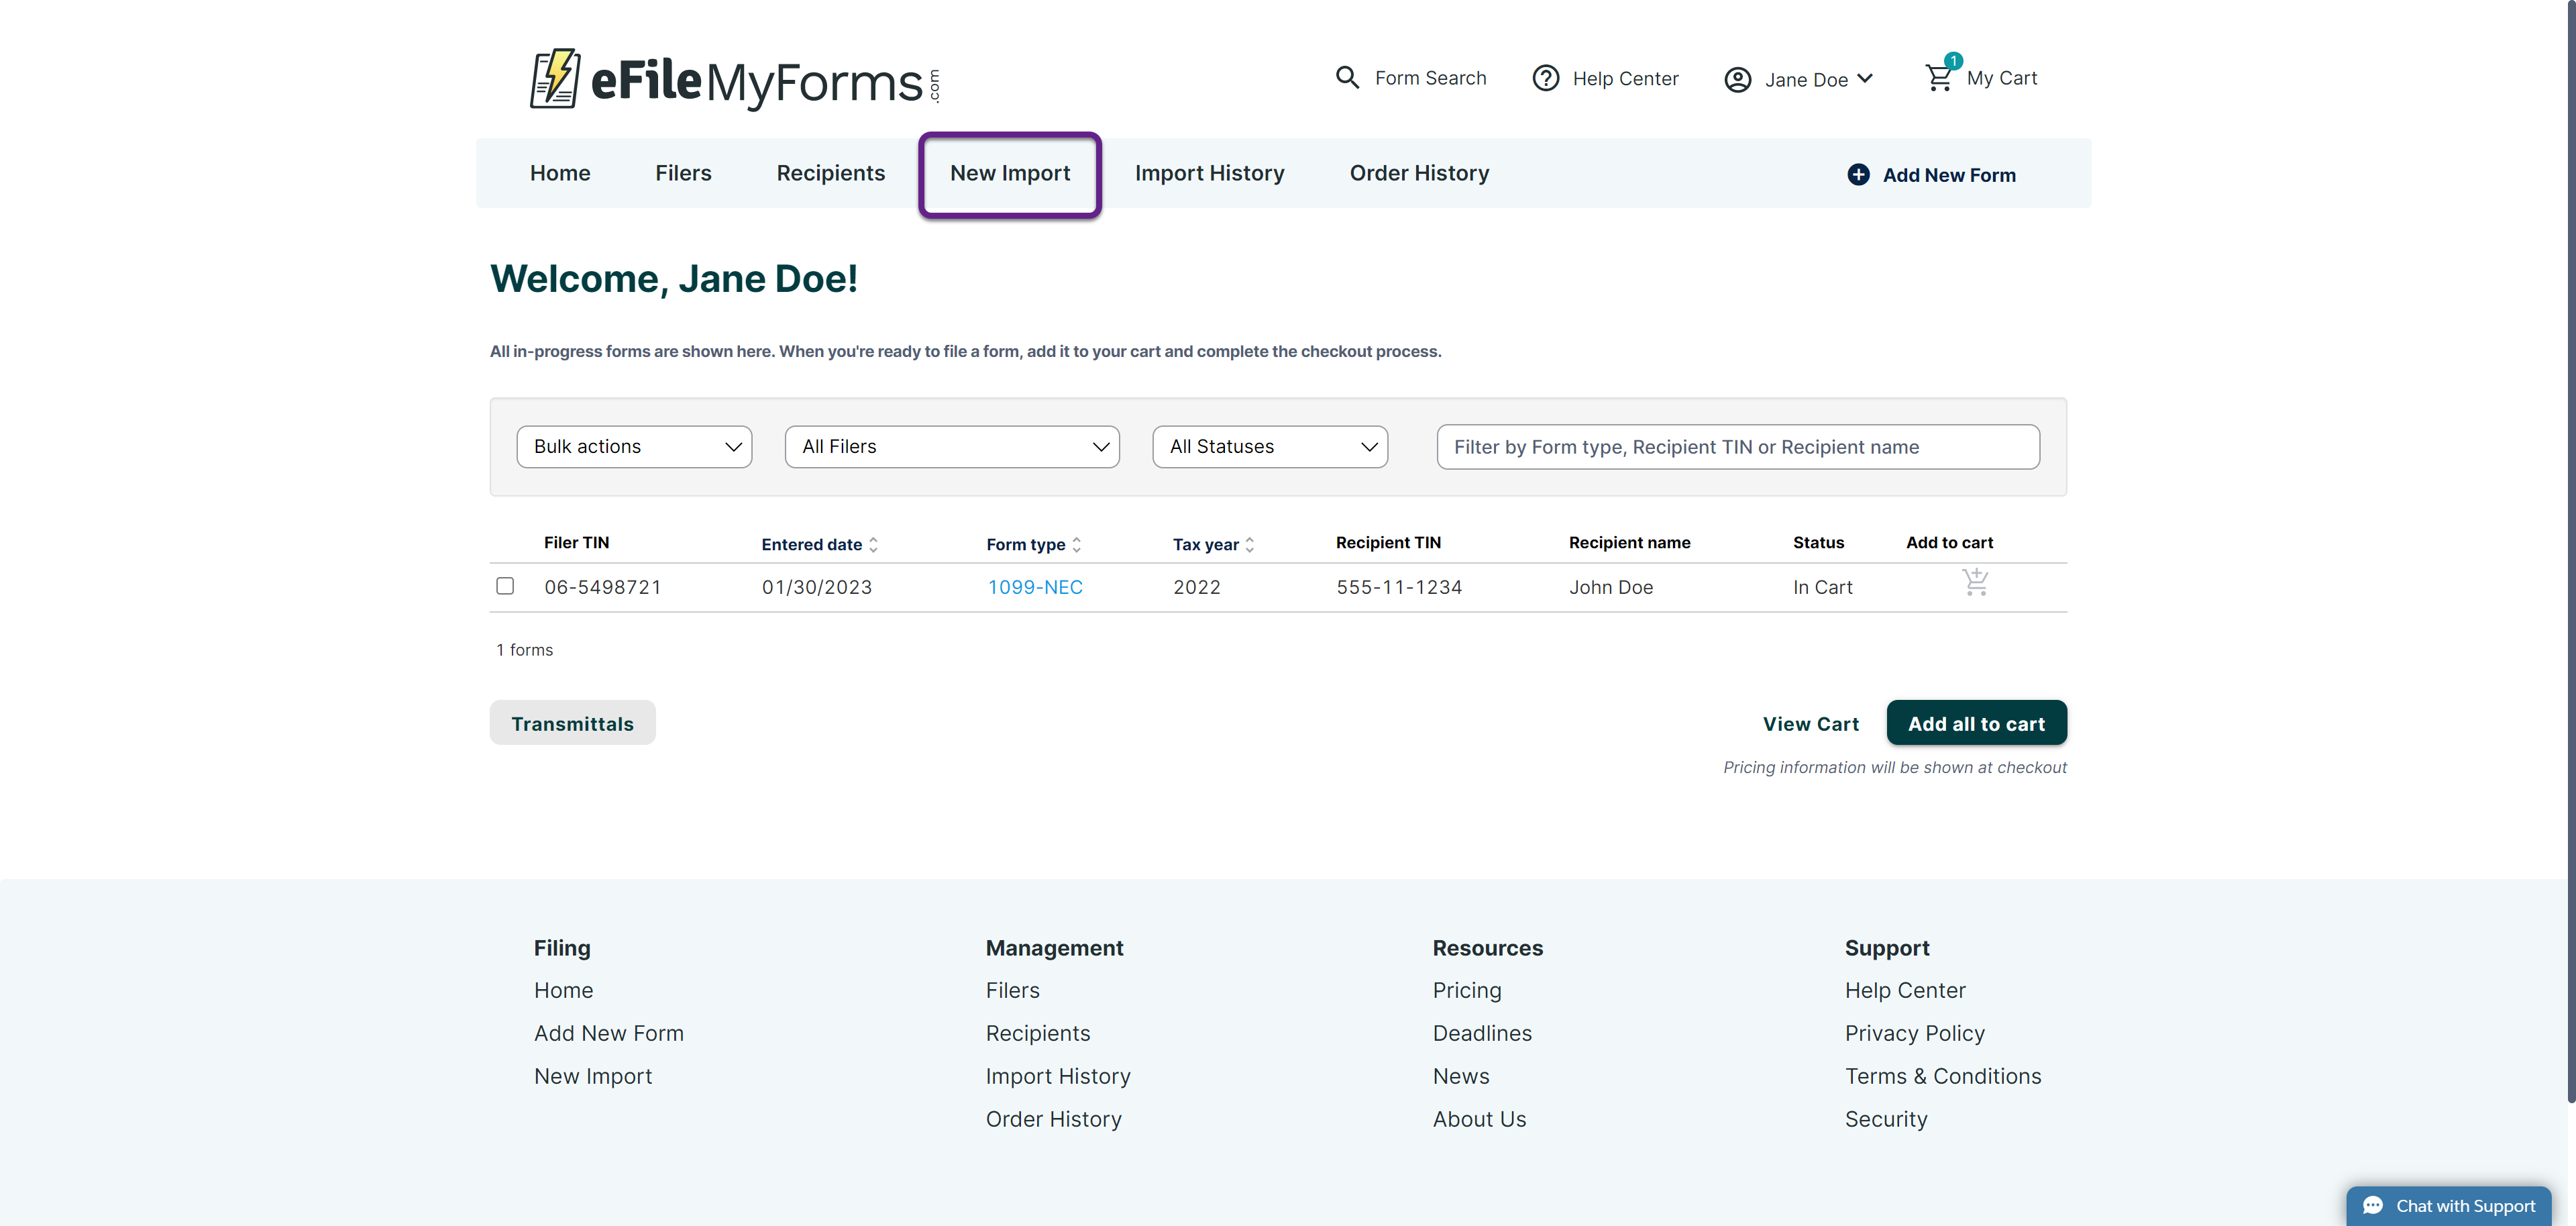Image resolution: width=2576 pixels, height=1226 pixels.
Task: Open the All Statuses dropdown
Action: [1269, 447]
